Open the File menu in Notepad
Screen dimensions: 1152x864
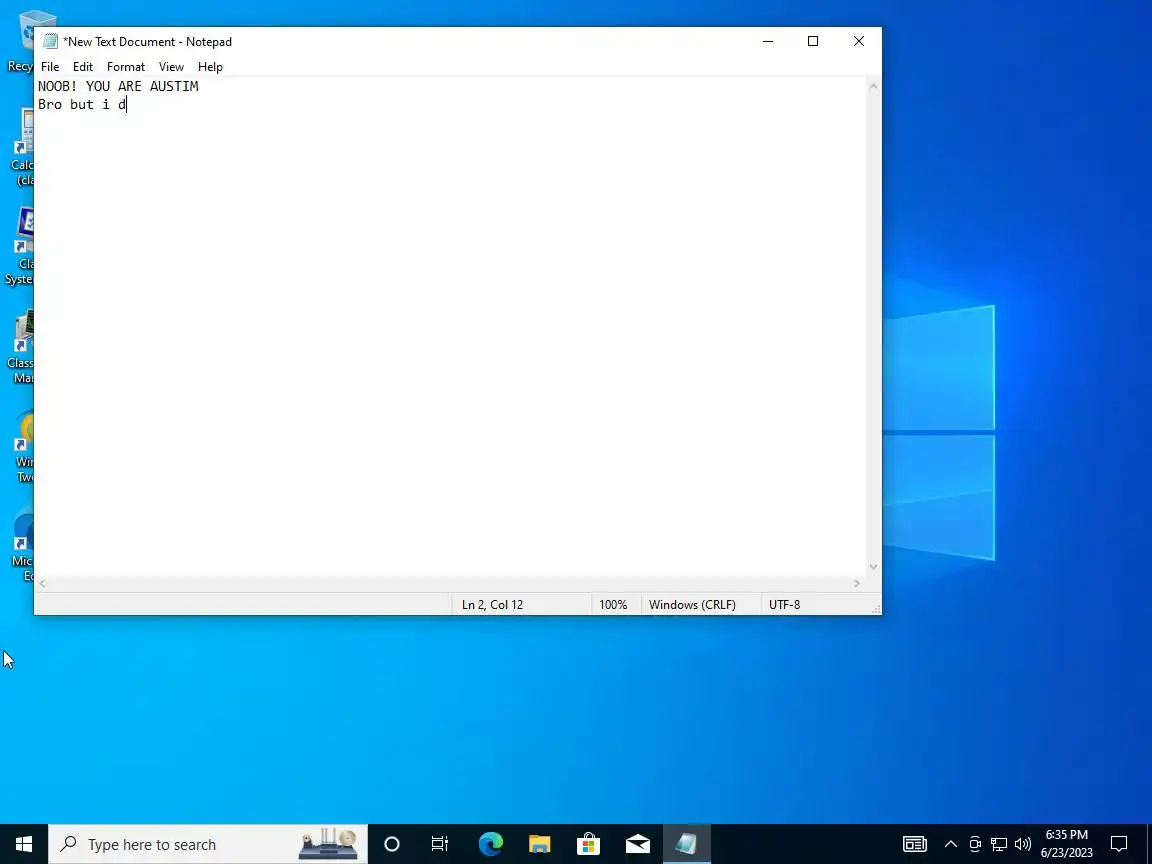click(x=50, y=67)
